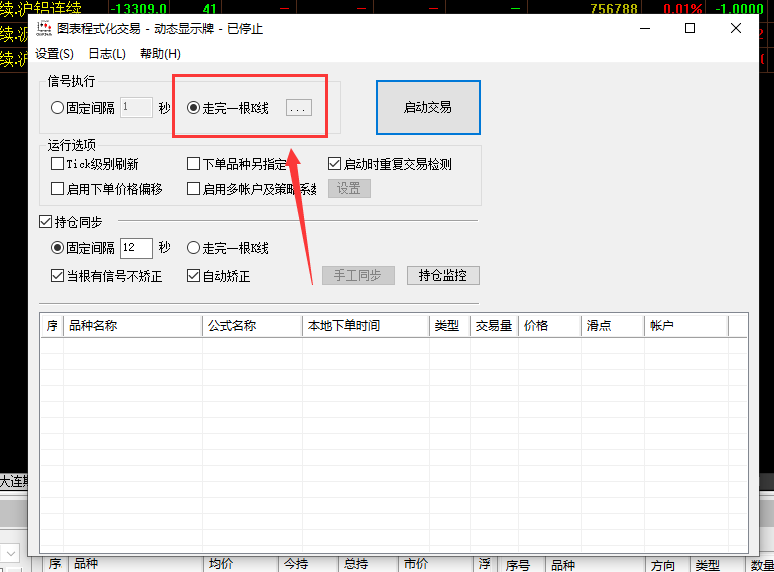Click the app icon in title bar

(44, 28)
